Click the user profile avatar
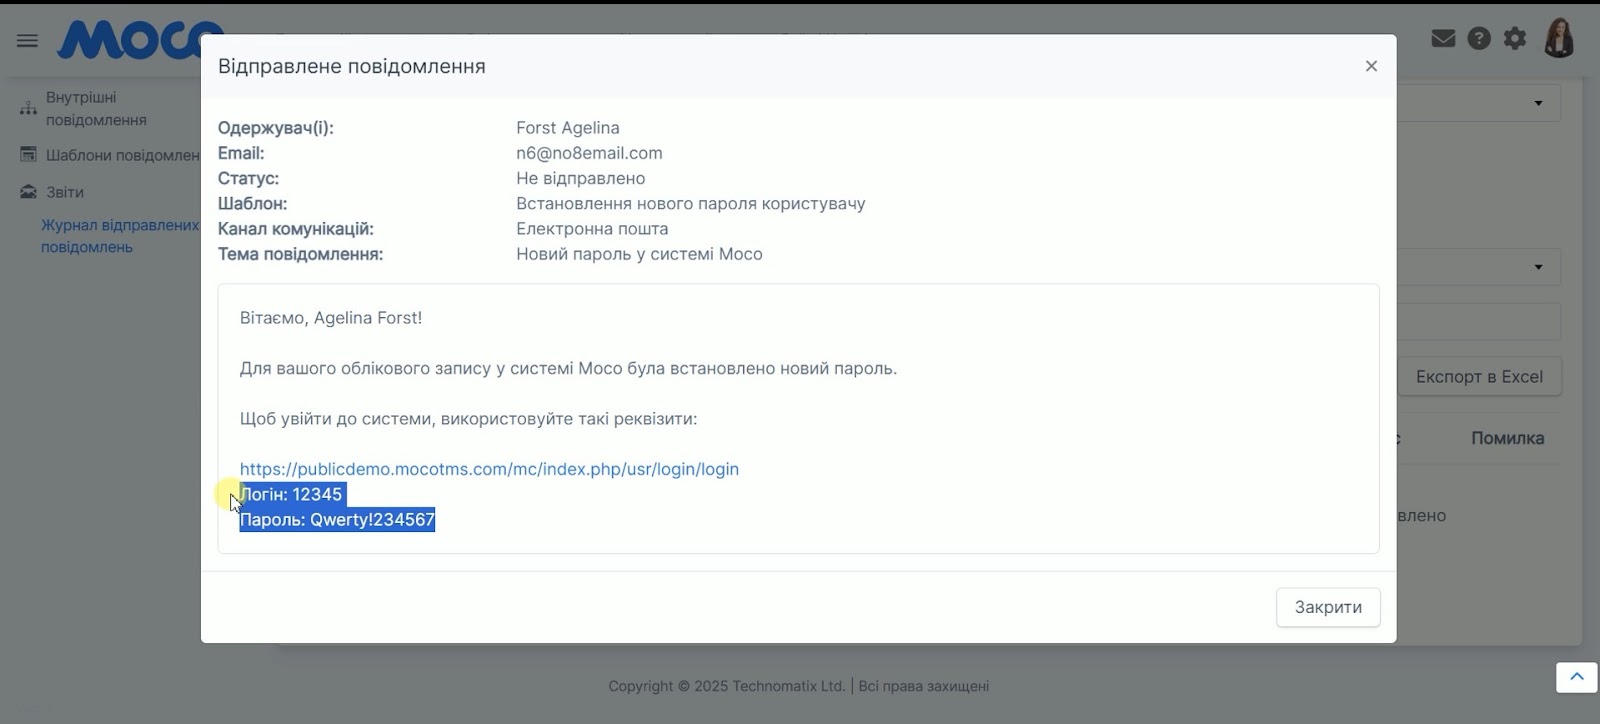The image size is (1600, 724). click(1560, 38)
